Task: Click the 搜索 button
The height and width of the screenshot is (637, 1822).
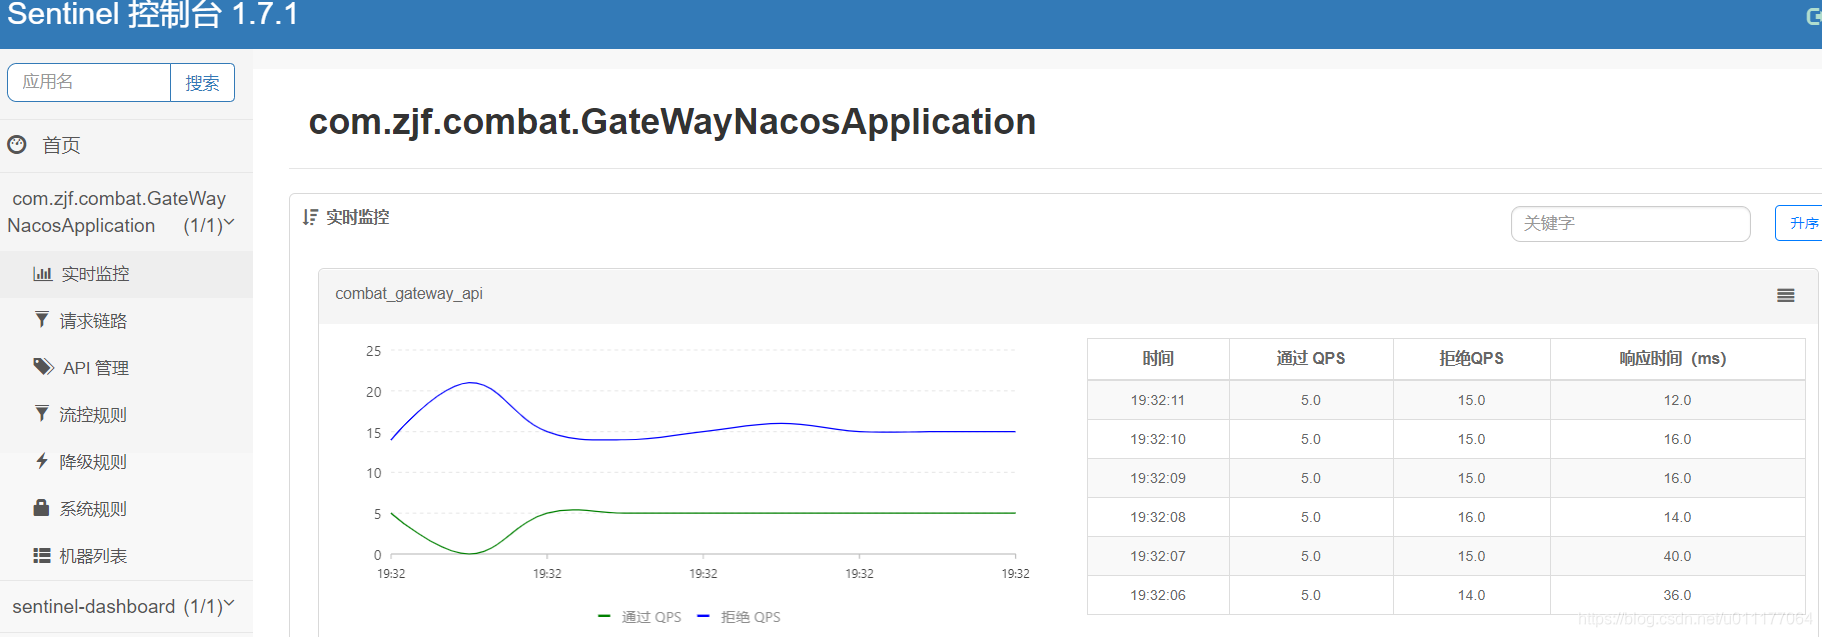Action: coord(202,83)
